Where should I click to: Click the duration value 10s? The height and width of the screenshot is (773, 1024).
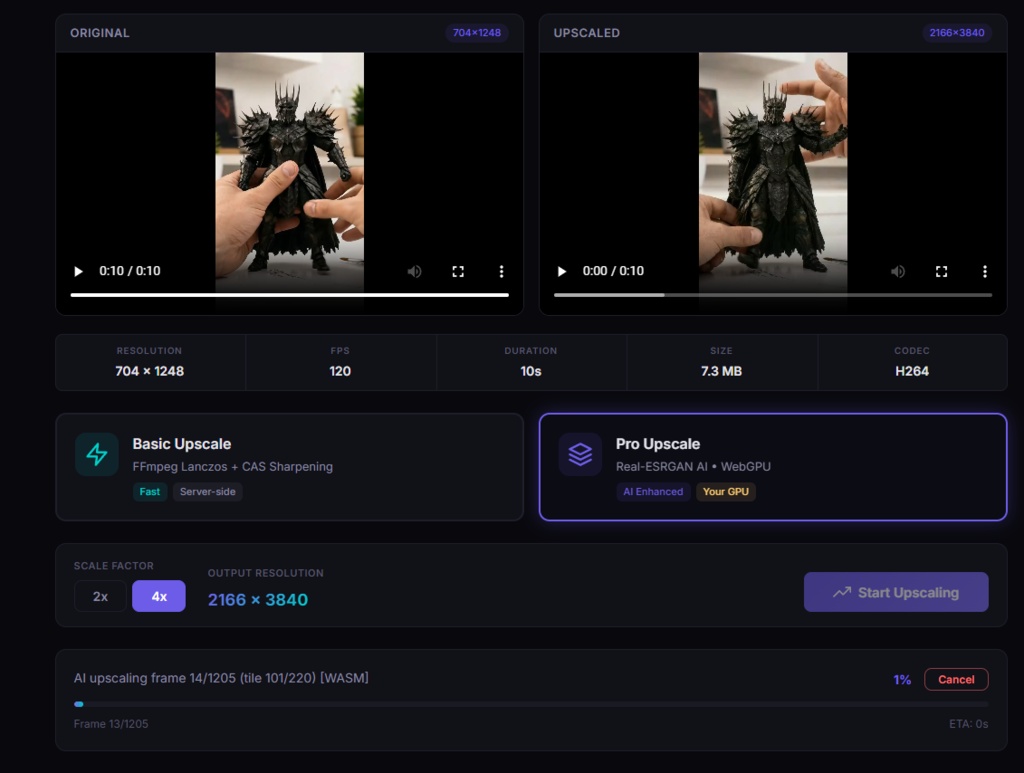click(x=531, y=371)
